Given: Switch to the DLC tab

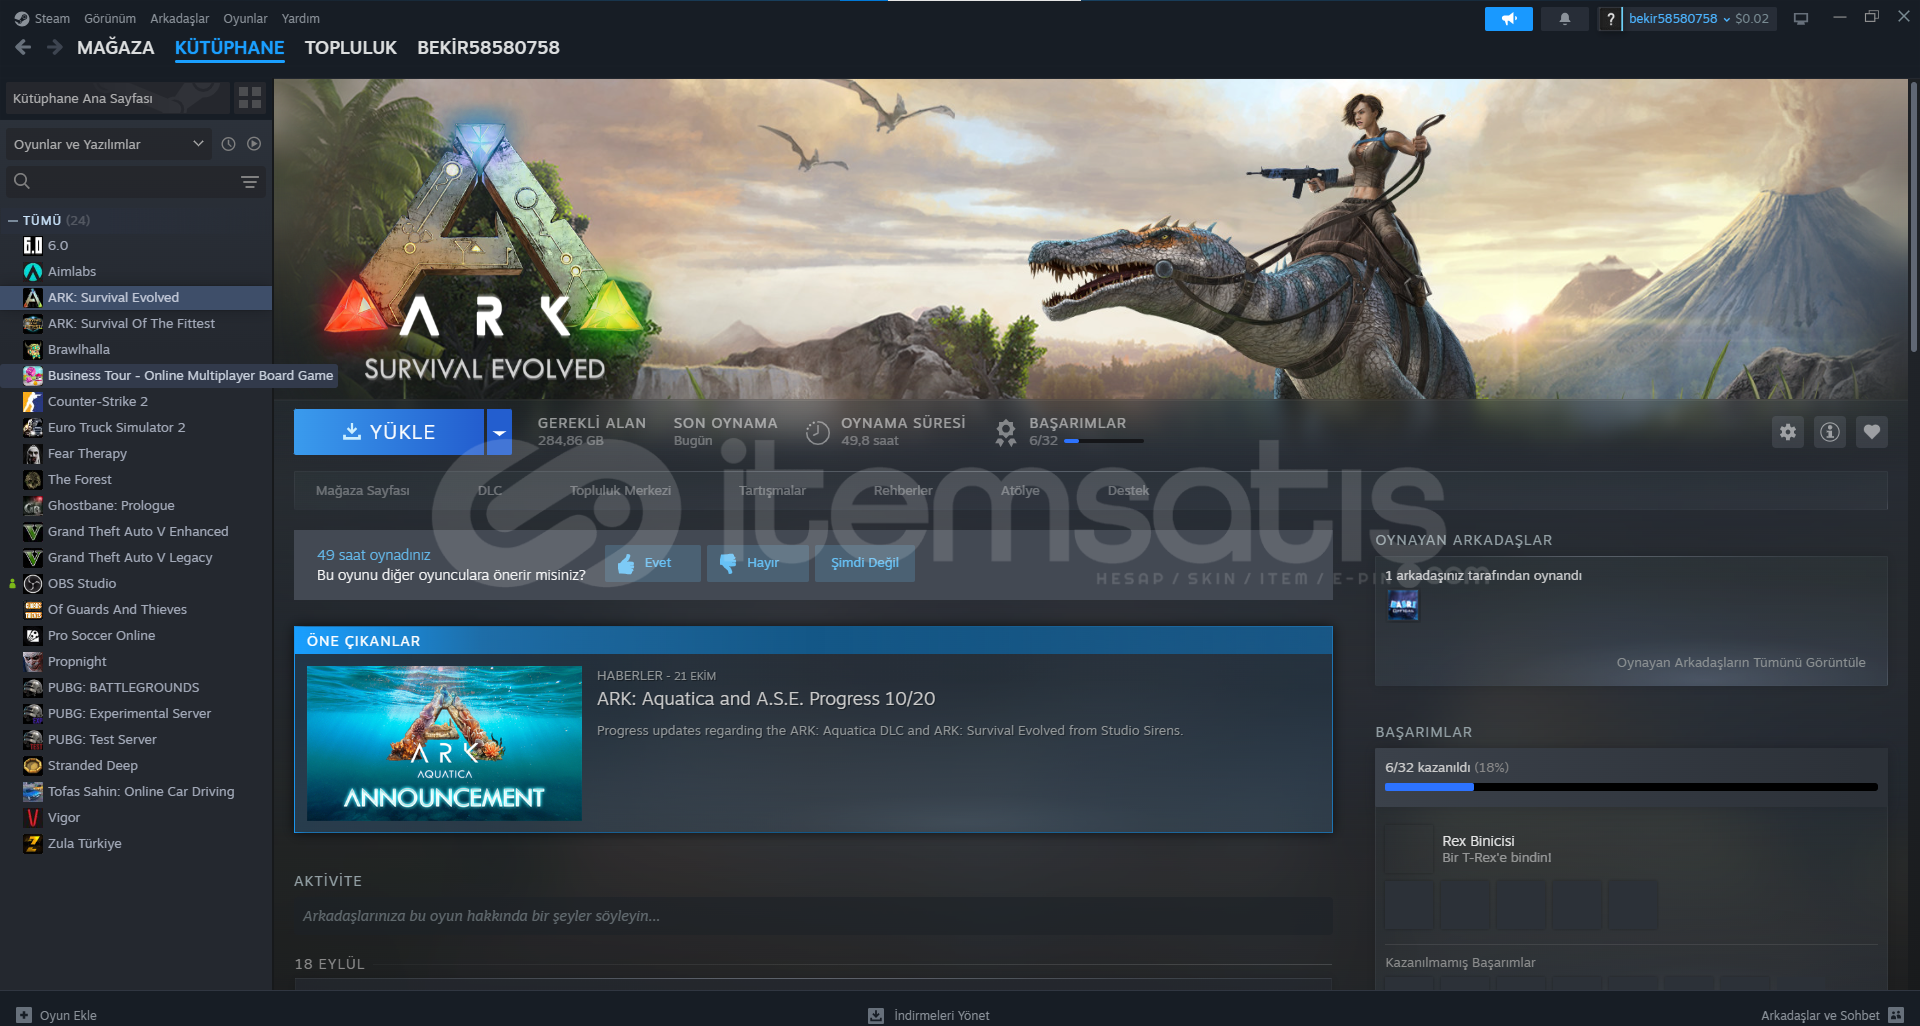Looking at the screenshot, I should tap(490, 491).
